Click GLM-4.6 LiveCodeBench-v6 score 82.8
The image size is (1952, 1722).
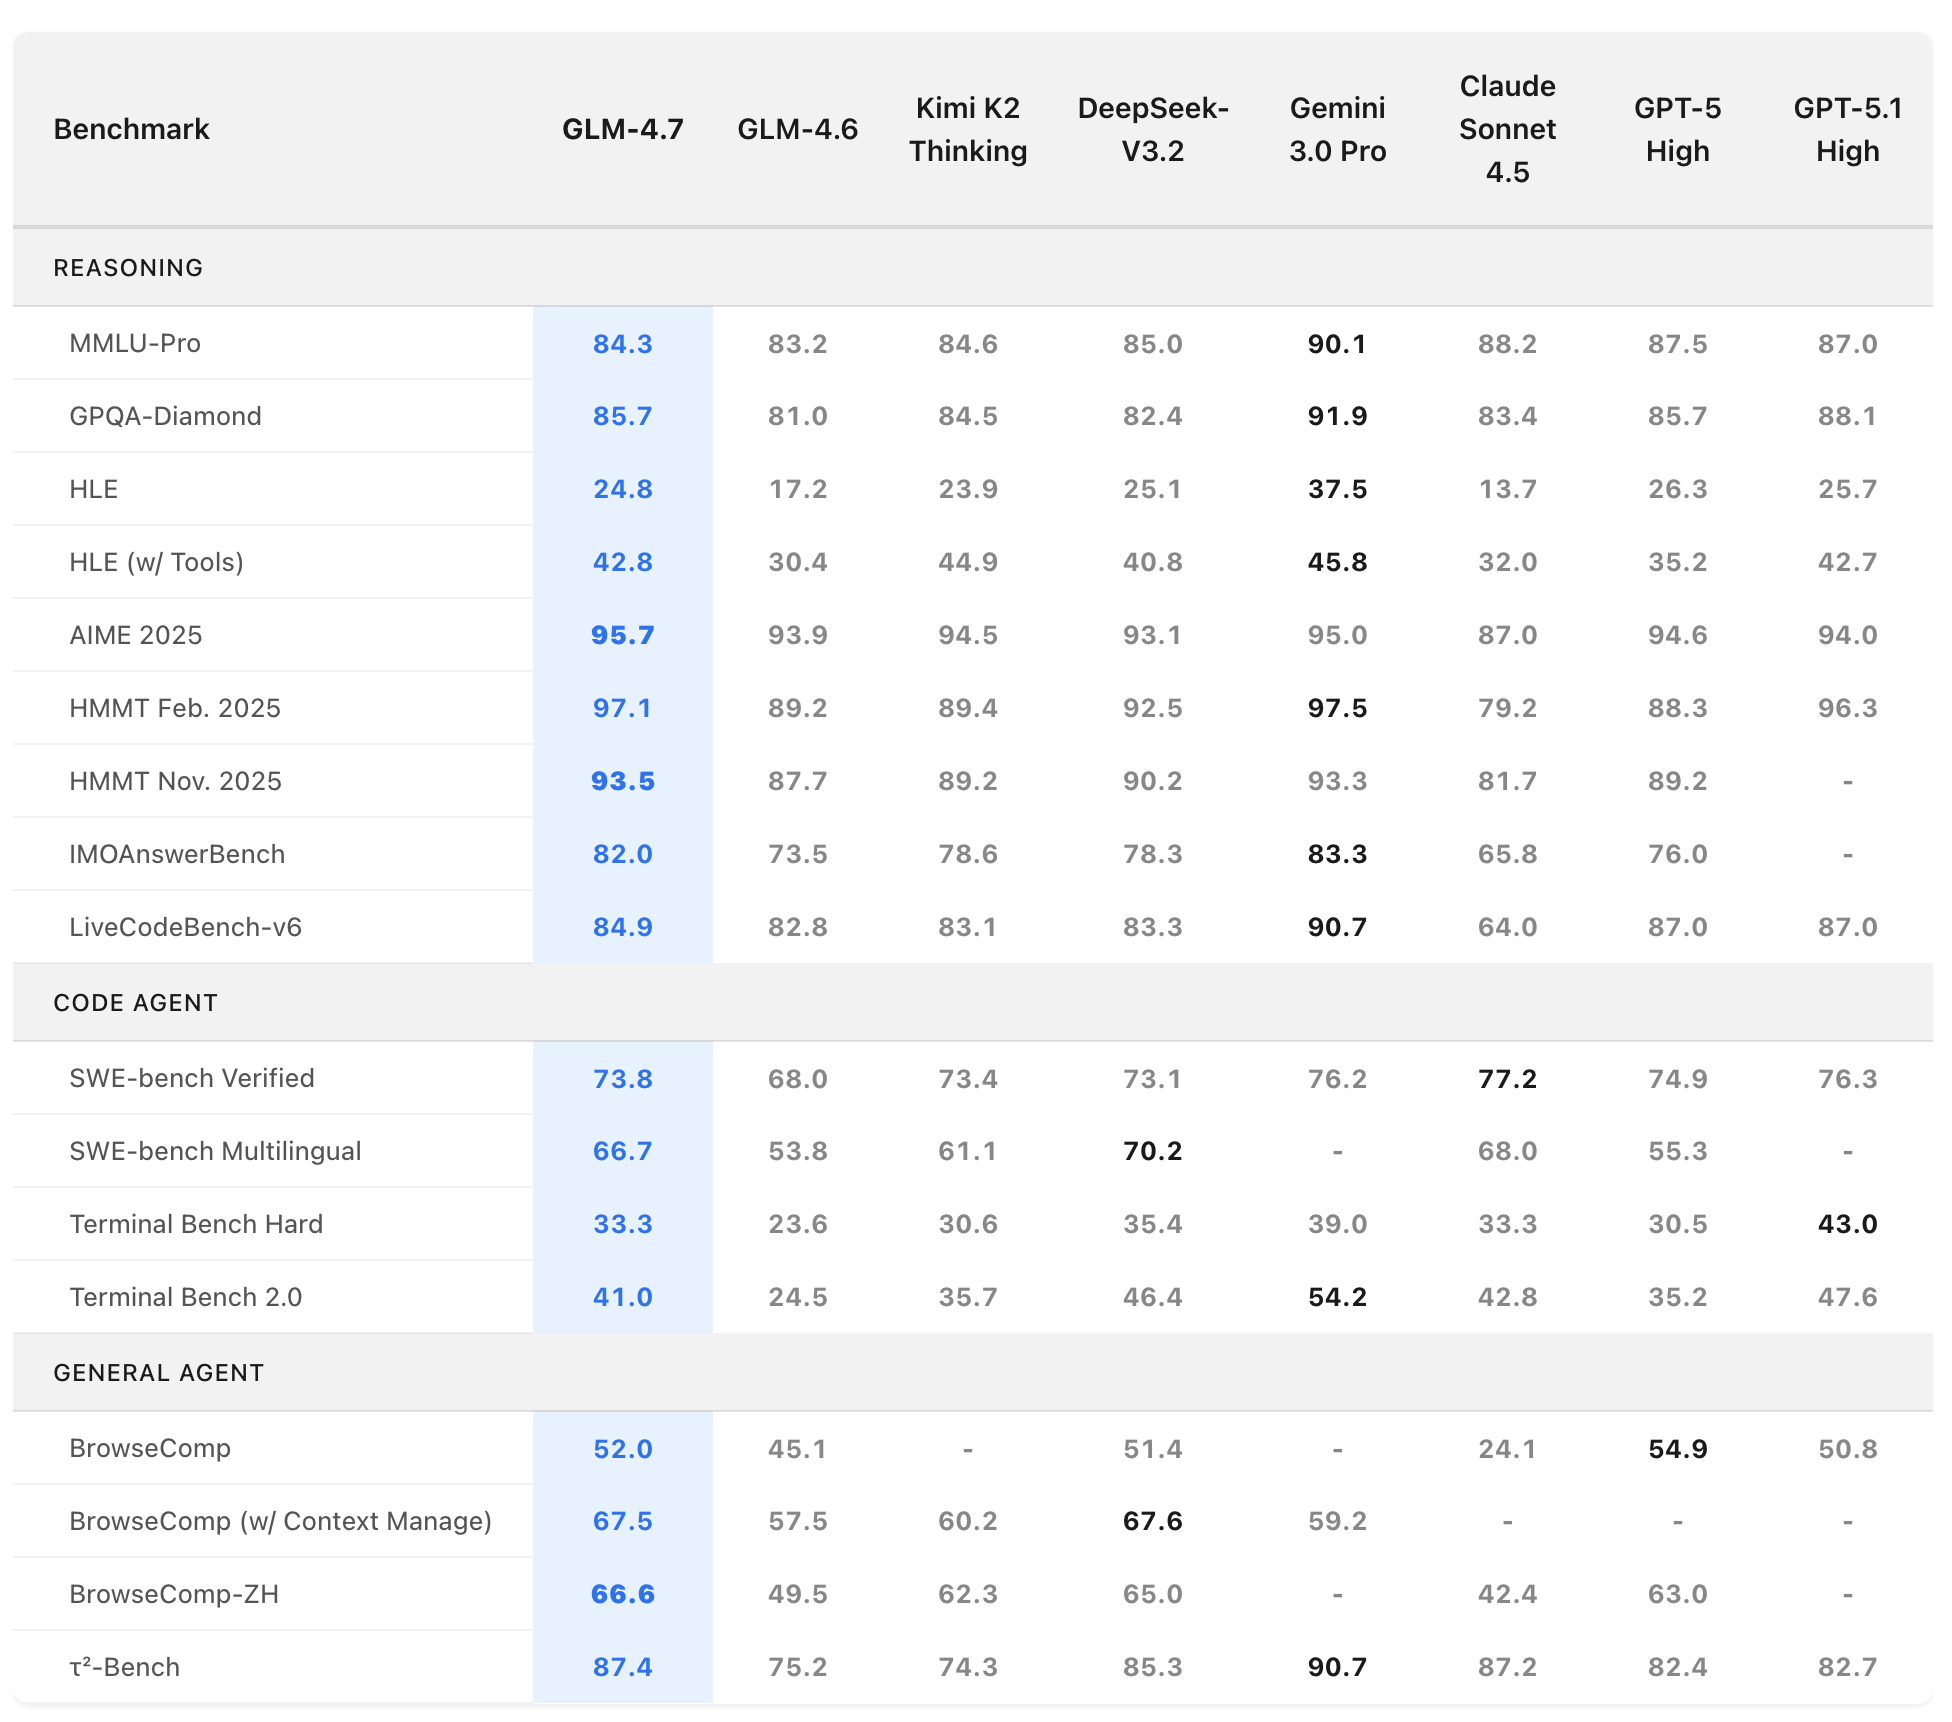797,927
